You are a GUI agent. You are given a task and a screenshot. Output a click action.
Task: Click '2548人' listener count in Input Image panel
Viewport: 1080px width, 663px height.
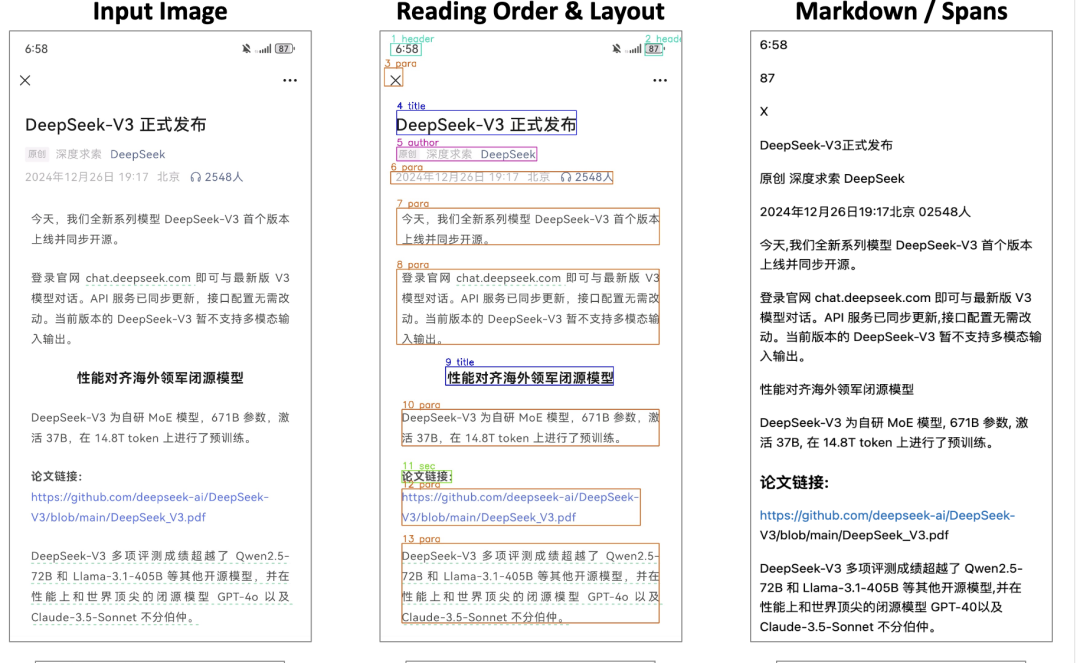click(x=224, y=177)
